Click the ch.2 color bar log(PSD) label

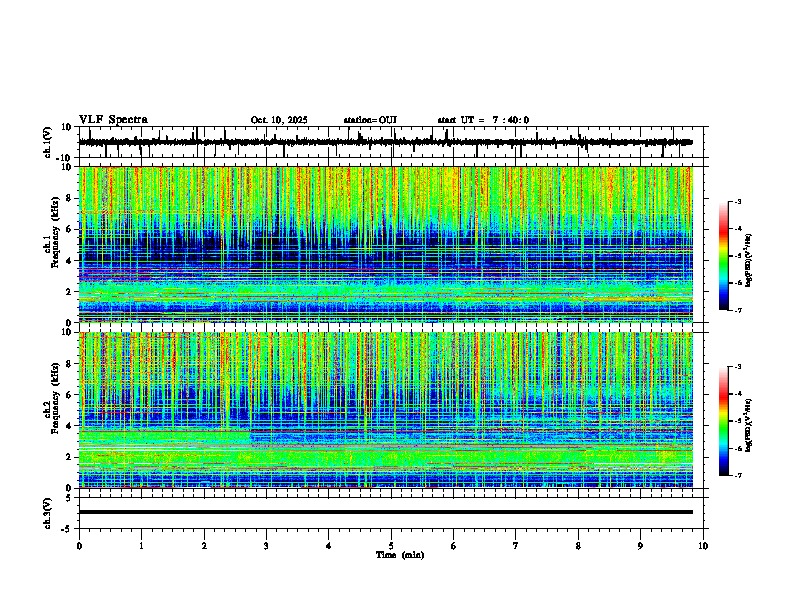(749, 425)
